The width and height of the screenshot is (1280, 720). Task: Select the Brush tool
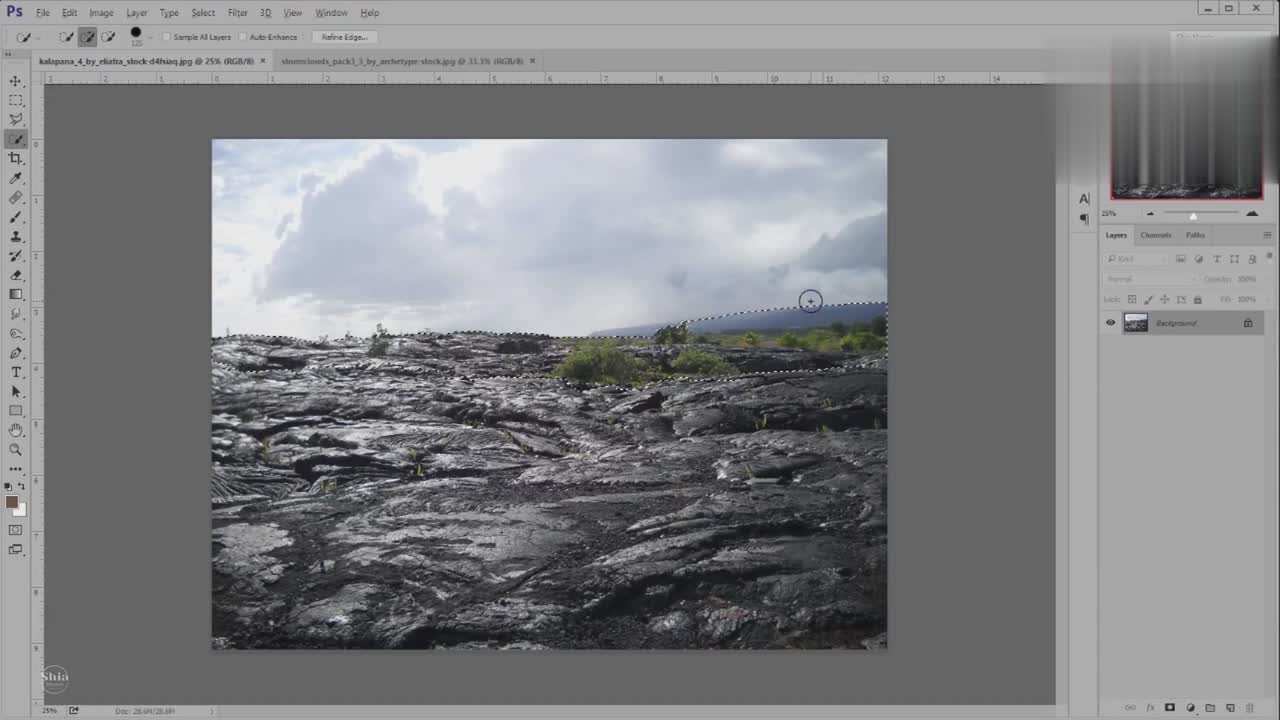pyautogui.click(x=15, y=217)
